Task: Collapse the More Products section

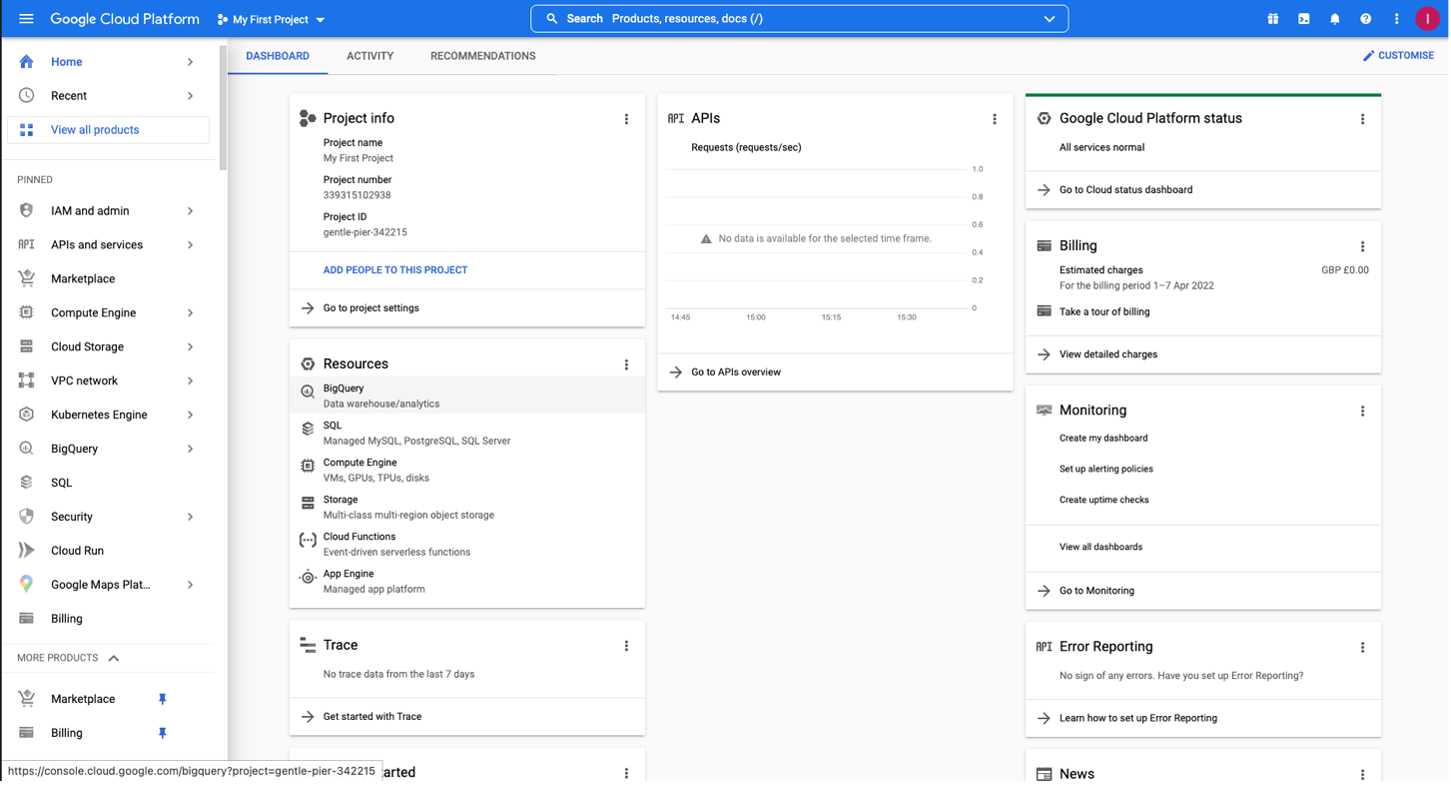Action: coord(114,658)
